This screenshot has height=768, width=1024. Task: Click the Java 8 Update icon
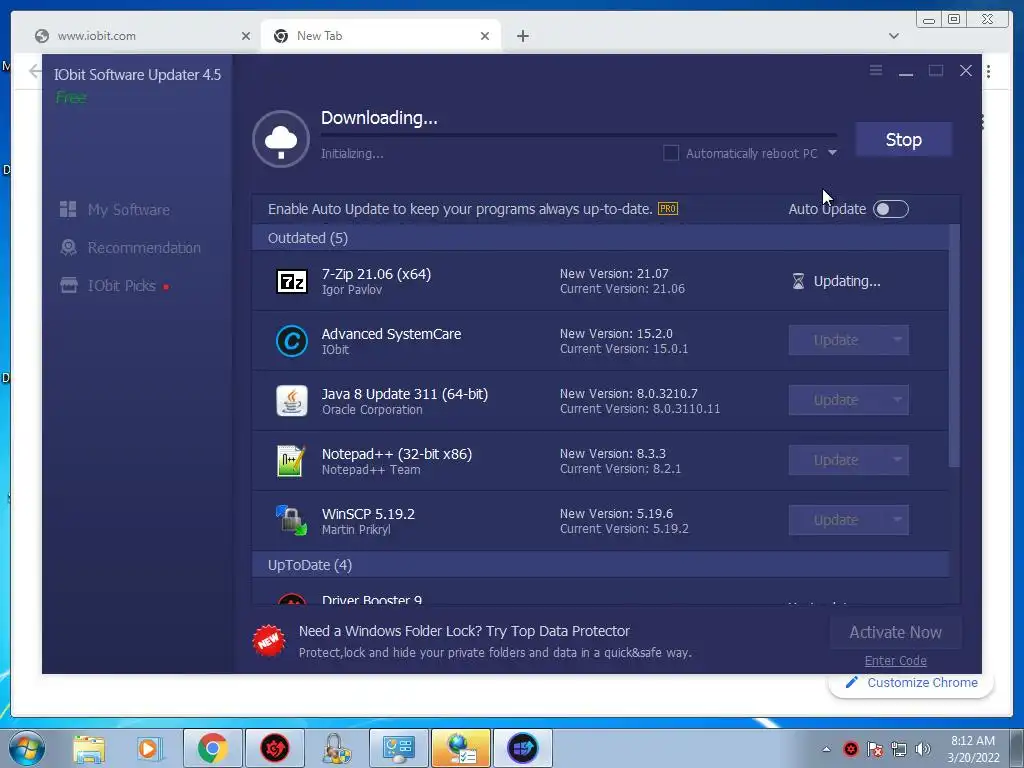click(x=291, y=401)
